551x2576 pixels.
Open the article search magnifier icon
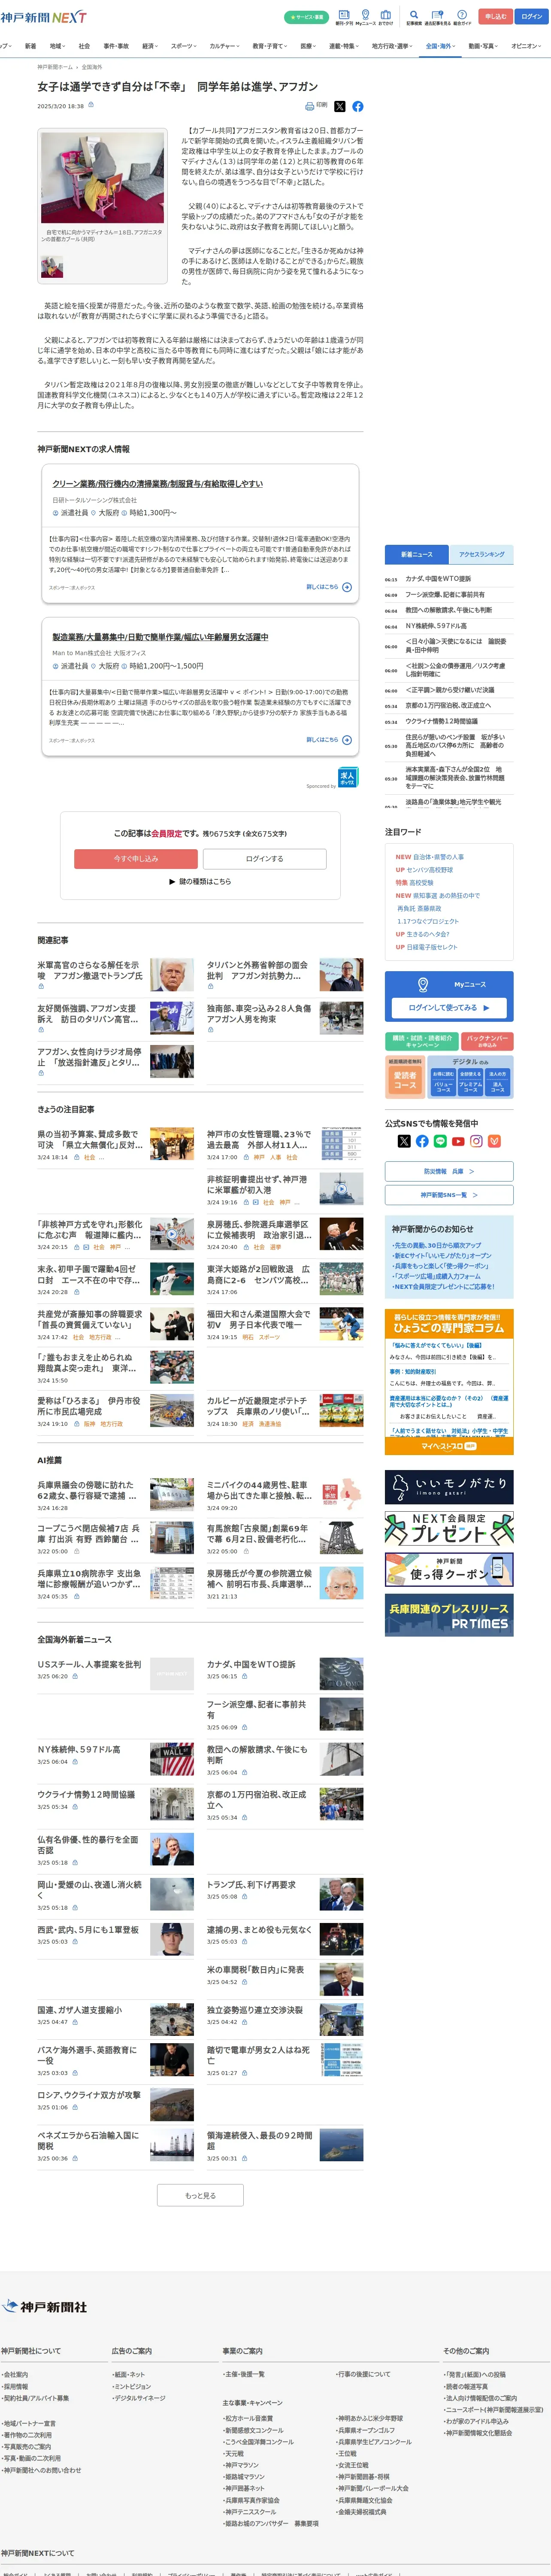pos(414,15)
